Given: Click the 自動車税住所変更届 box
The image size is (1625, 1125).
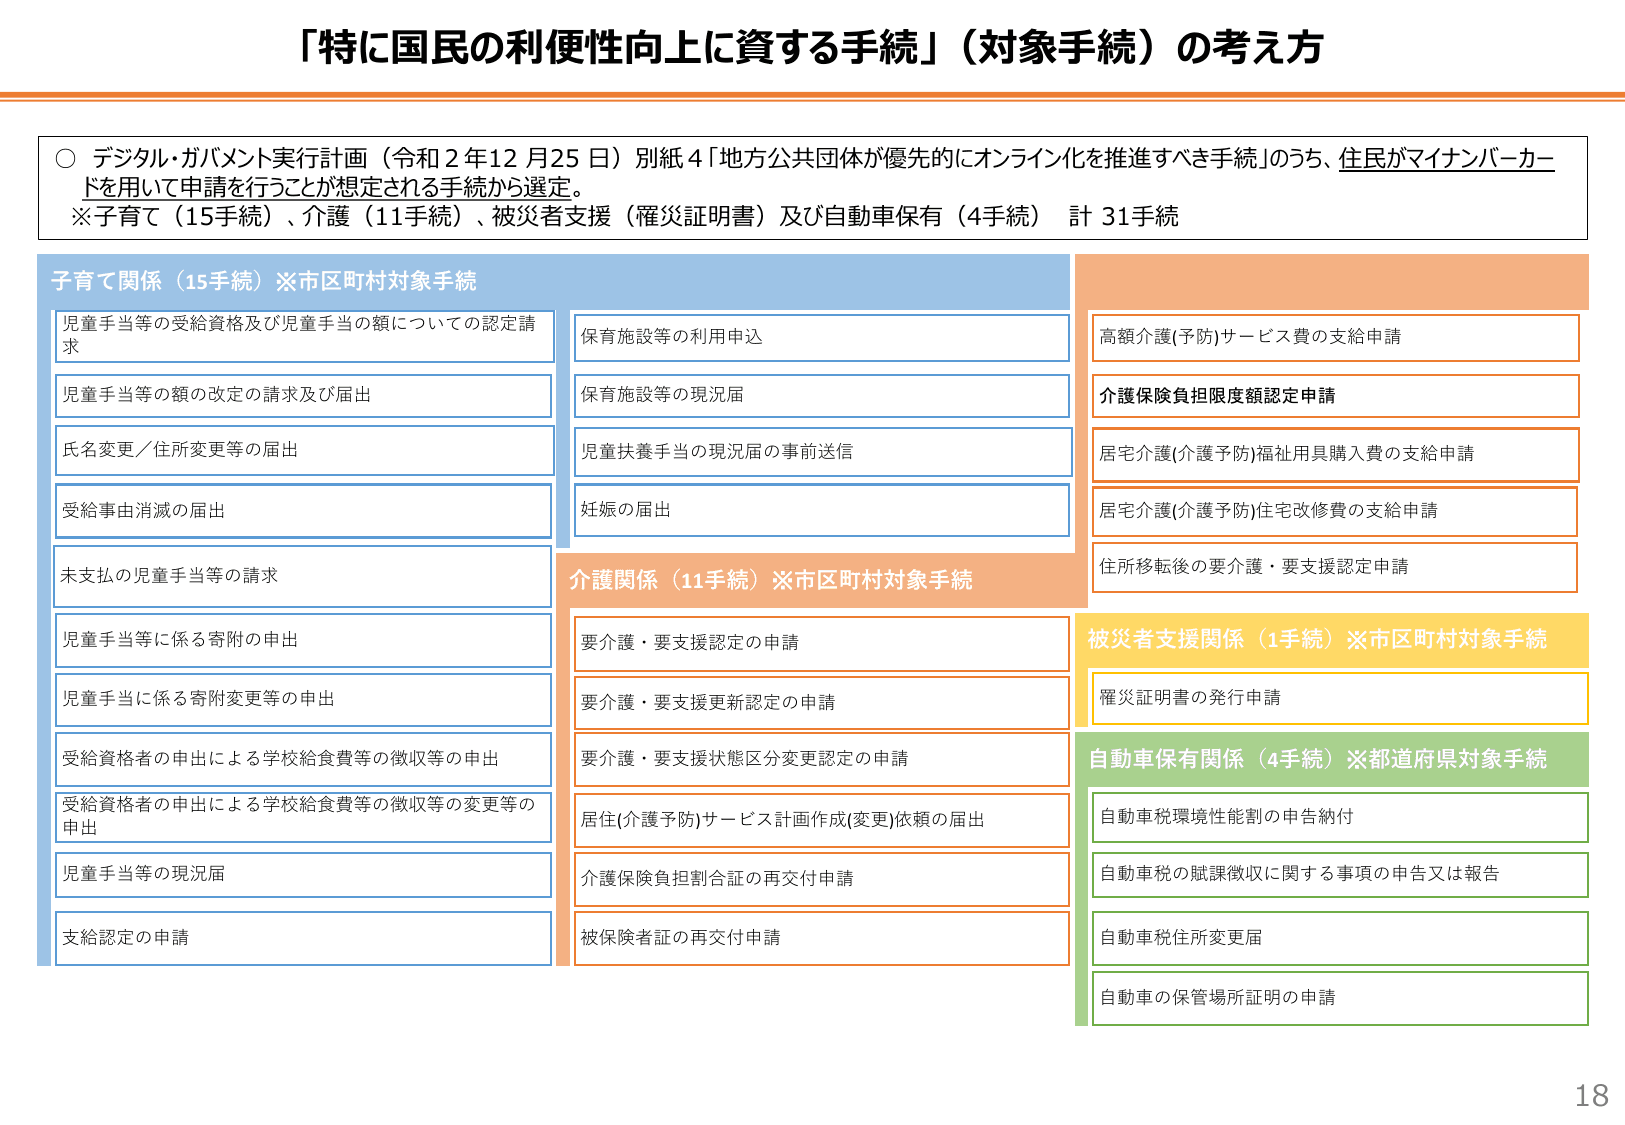Looking at the screenshot, I should click(x=1337, y=938).
